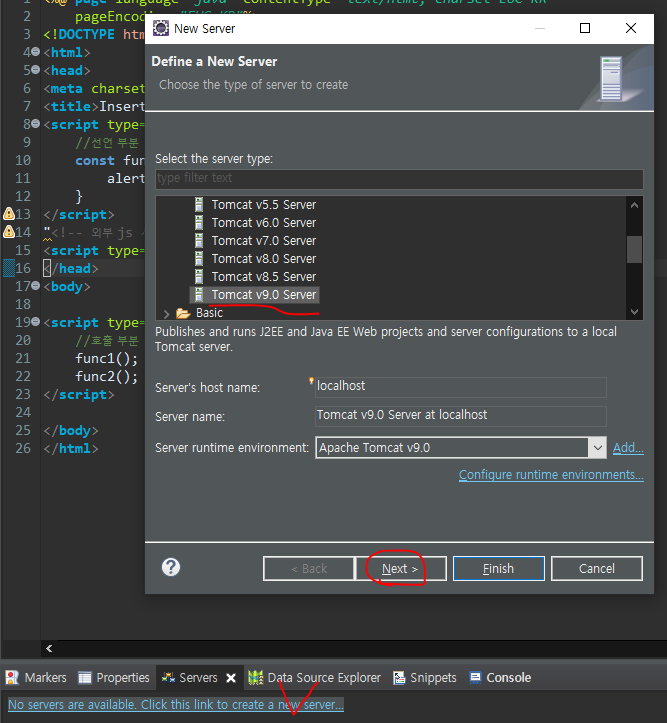This screenshot has height=723, width=667.
Task: Click the </html> tag on line 26
Action: (71, 448)
